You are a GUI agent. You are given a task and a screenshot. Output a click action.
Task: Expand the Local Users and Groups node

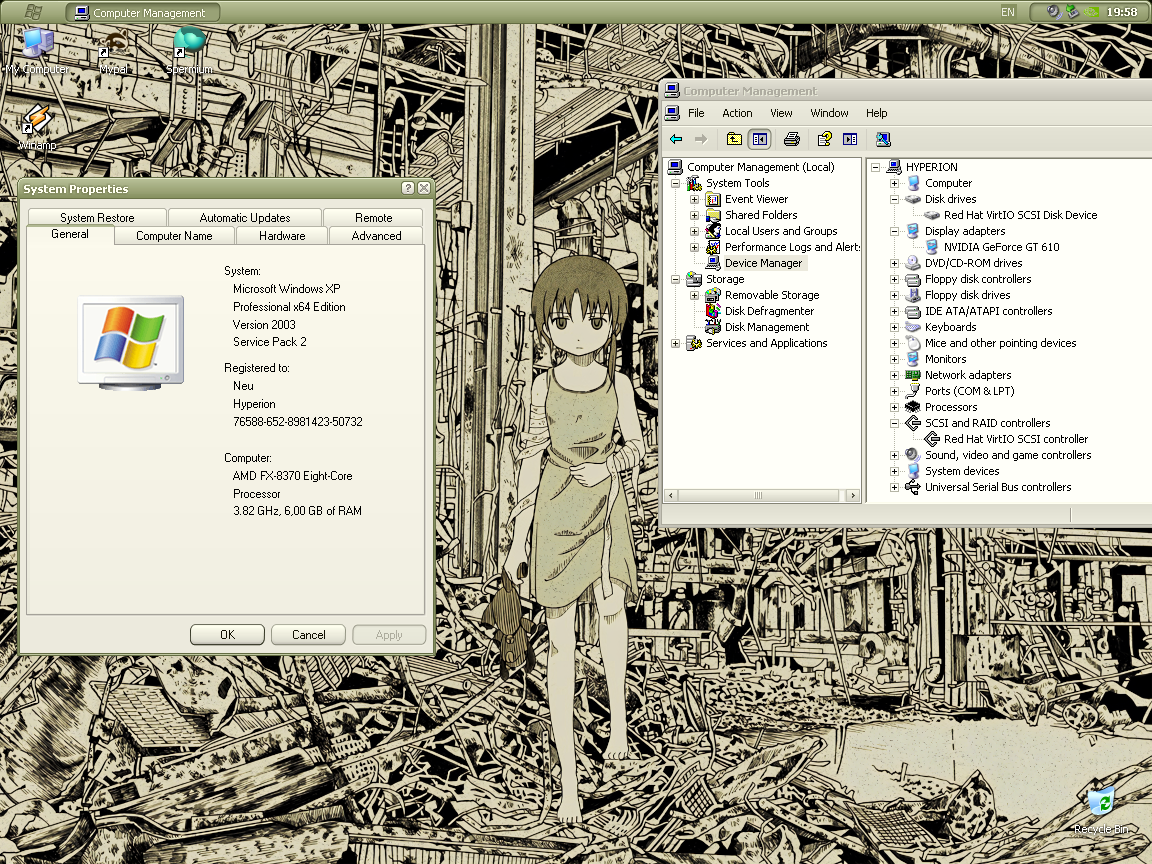(x=694, y=231)
